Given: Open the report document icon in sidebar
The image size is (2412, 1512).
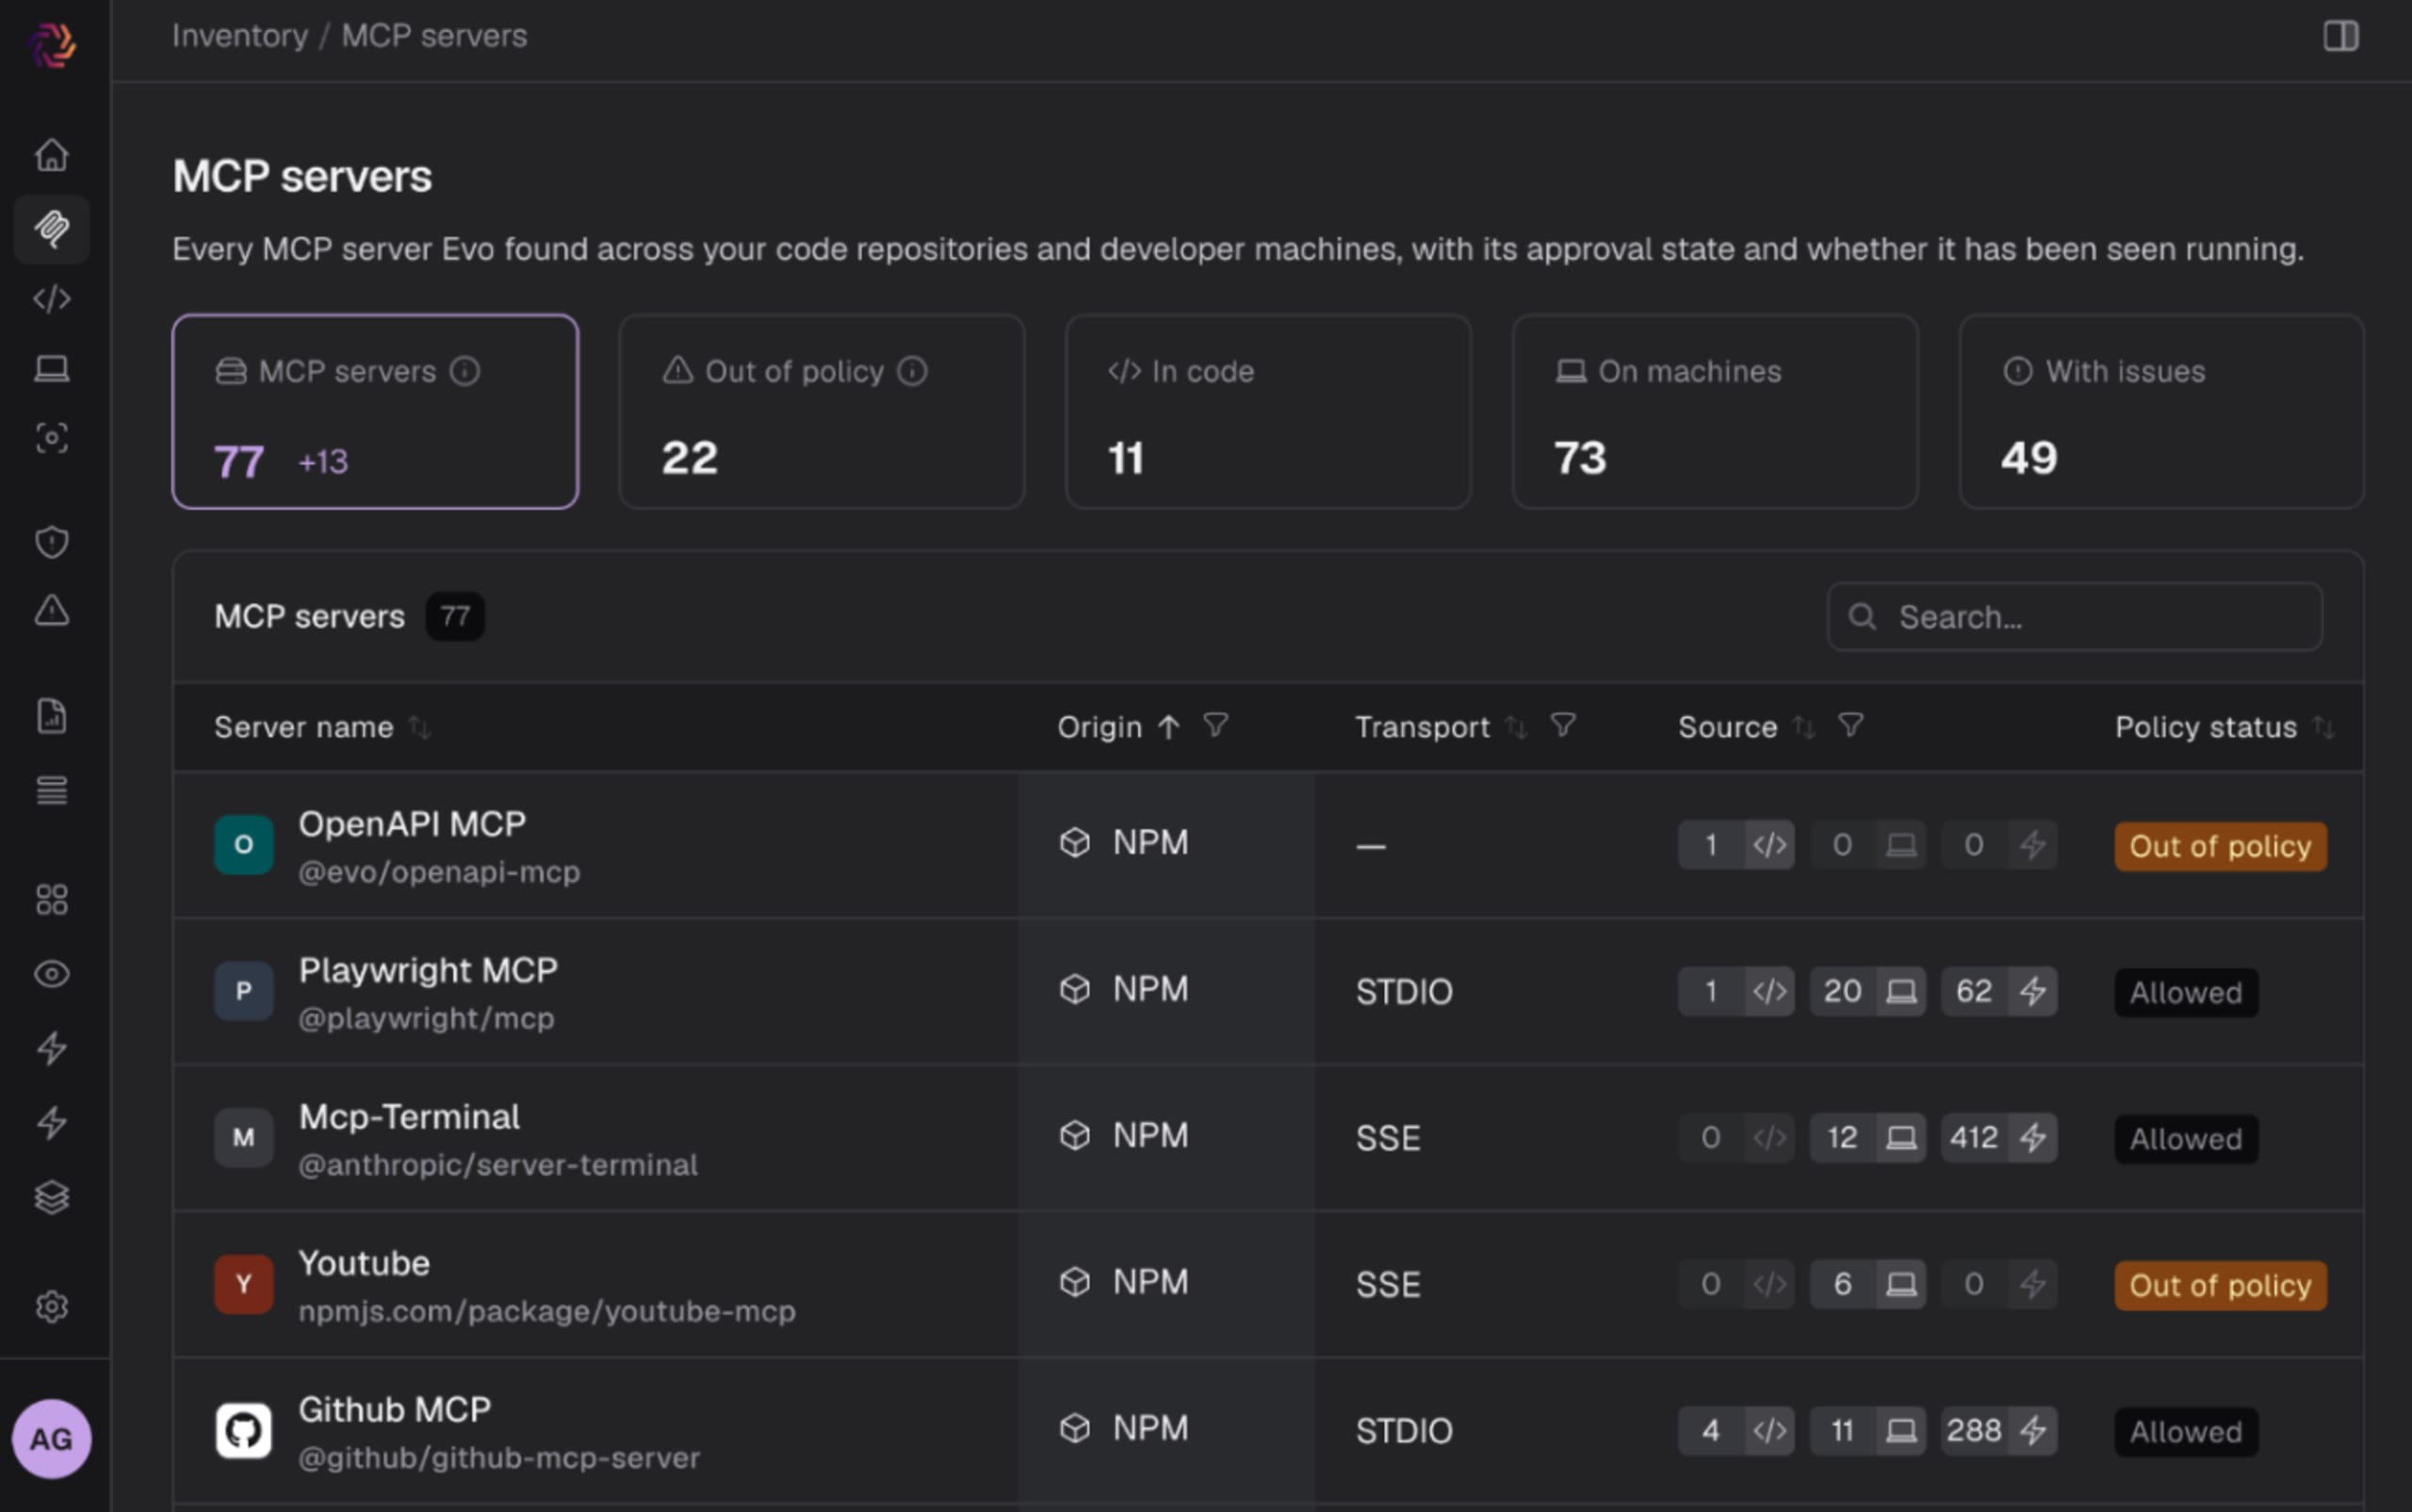Looking at the screenshot, I should (x=51, y=716).
